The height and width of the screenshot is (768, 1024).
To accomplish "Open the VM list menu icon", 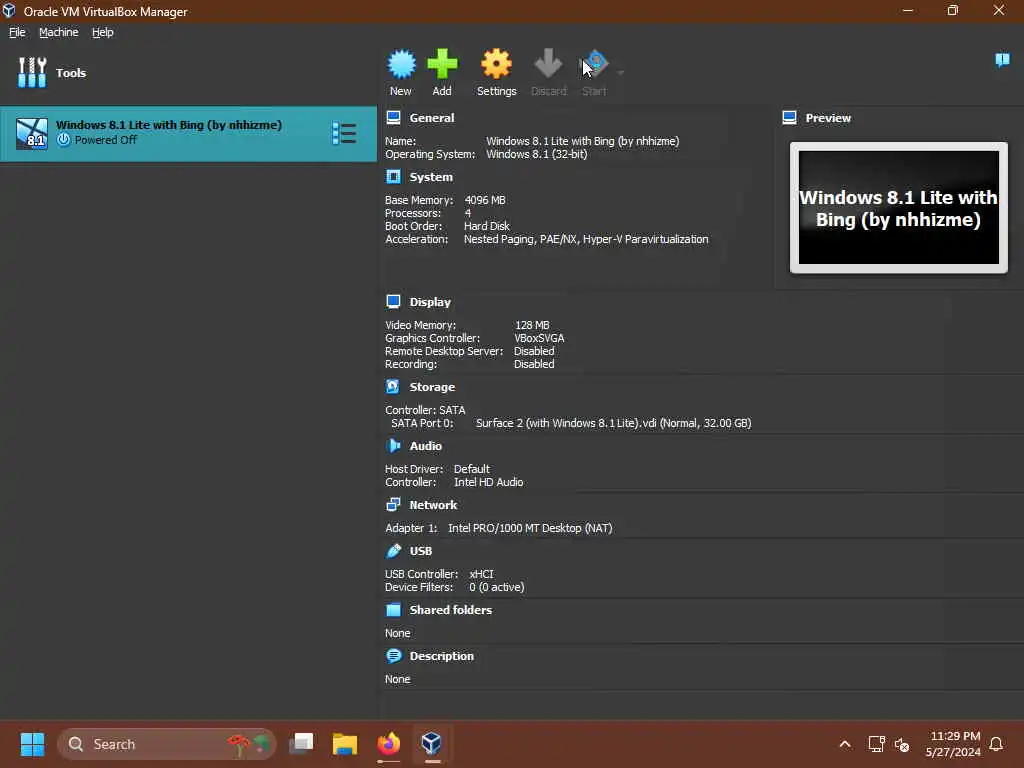I will point(344,133).
